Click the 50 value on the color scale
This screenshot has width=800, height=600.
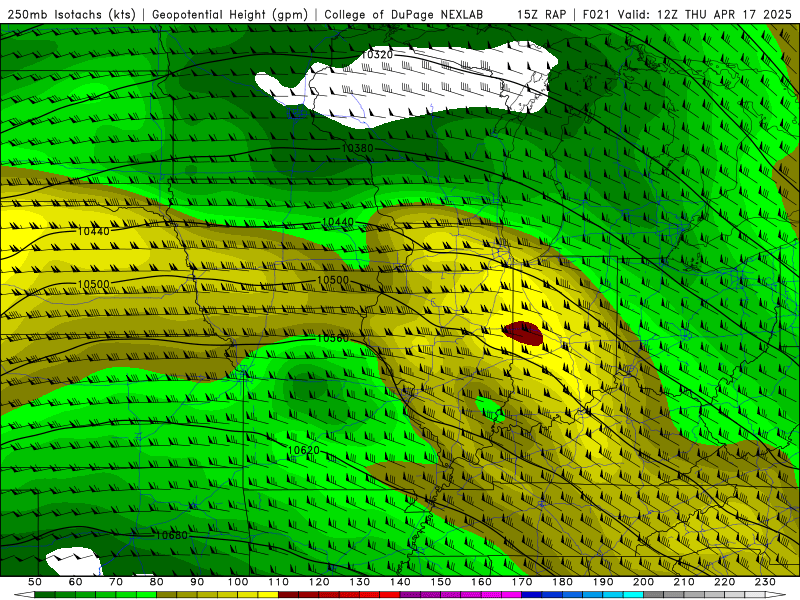click(35, 582)
